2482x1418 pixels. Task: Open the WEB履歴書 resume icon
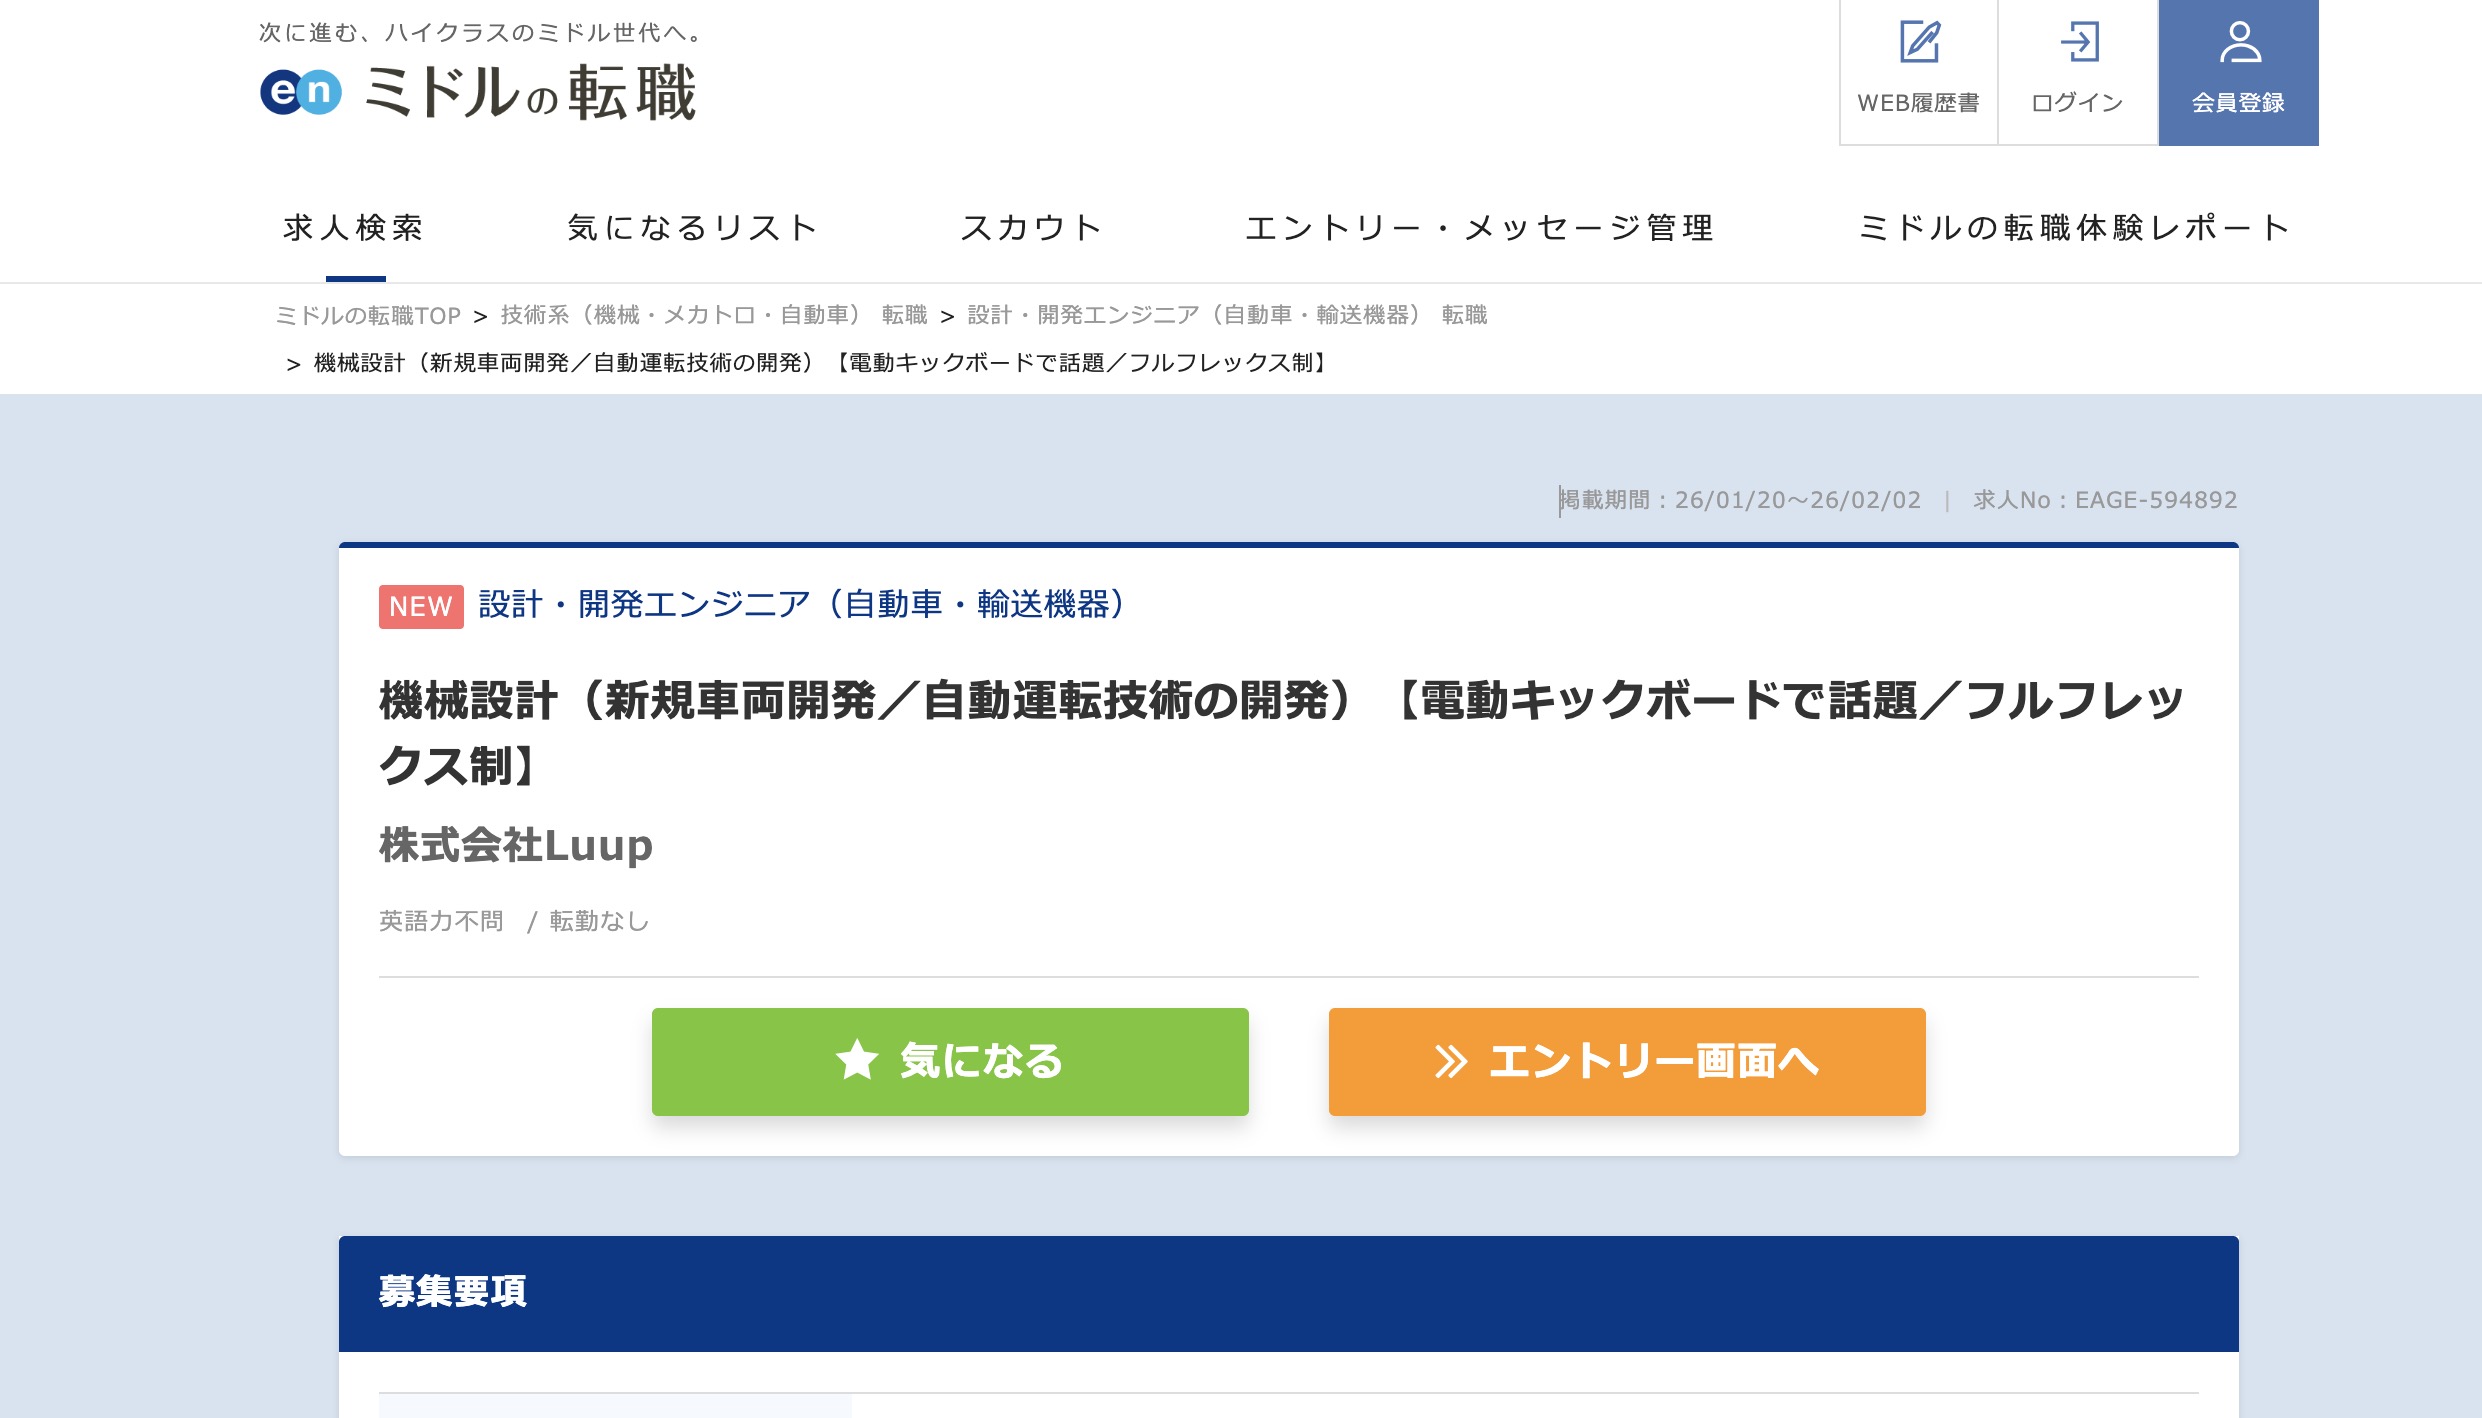[x=1919, y=43]
